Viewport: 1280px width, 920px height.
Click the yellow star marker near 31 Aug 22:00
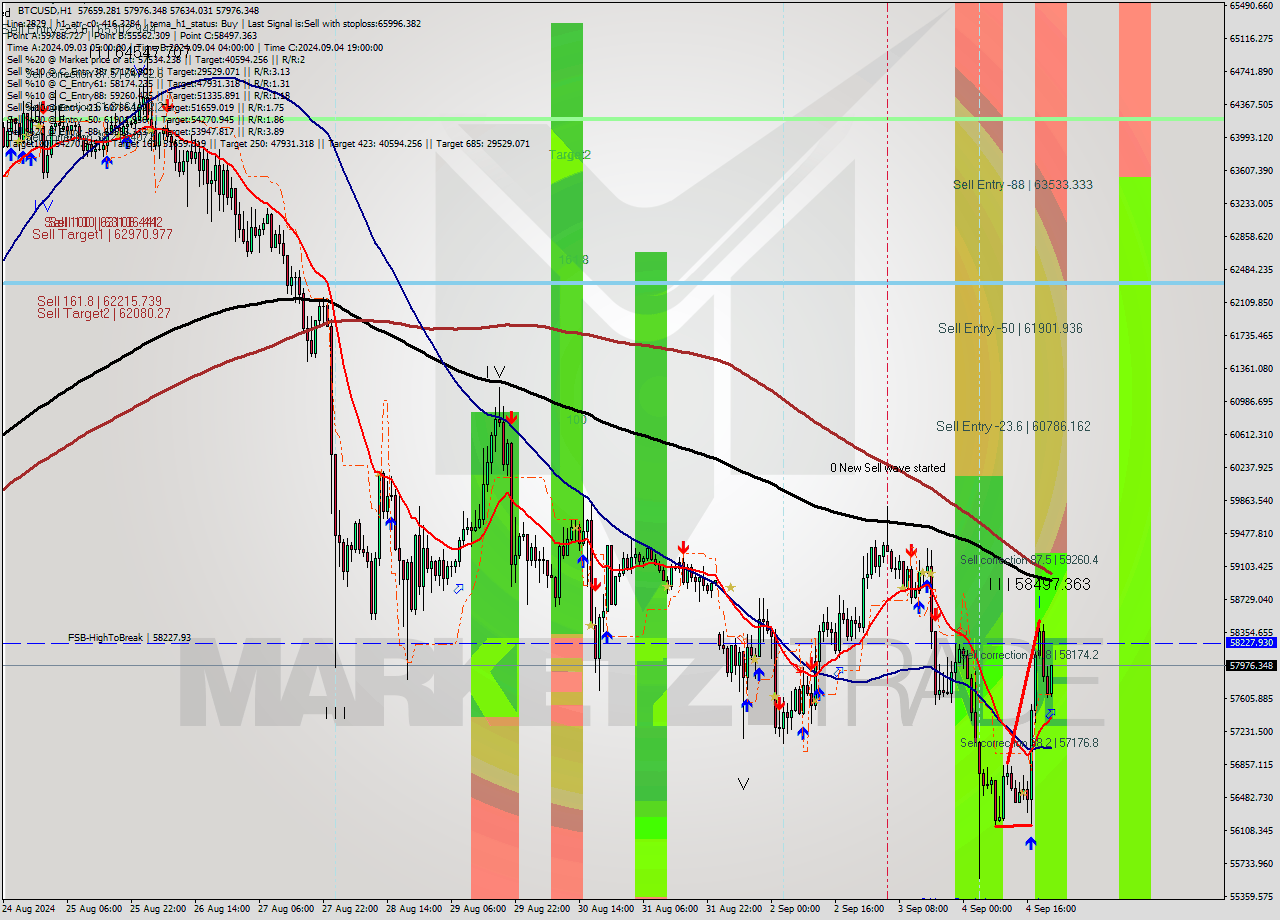731,587
